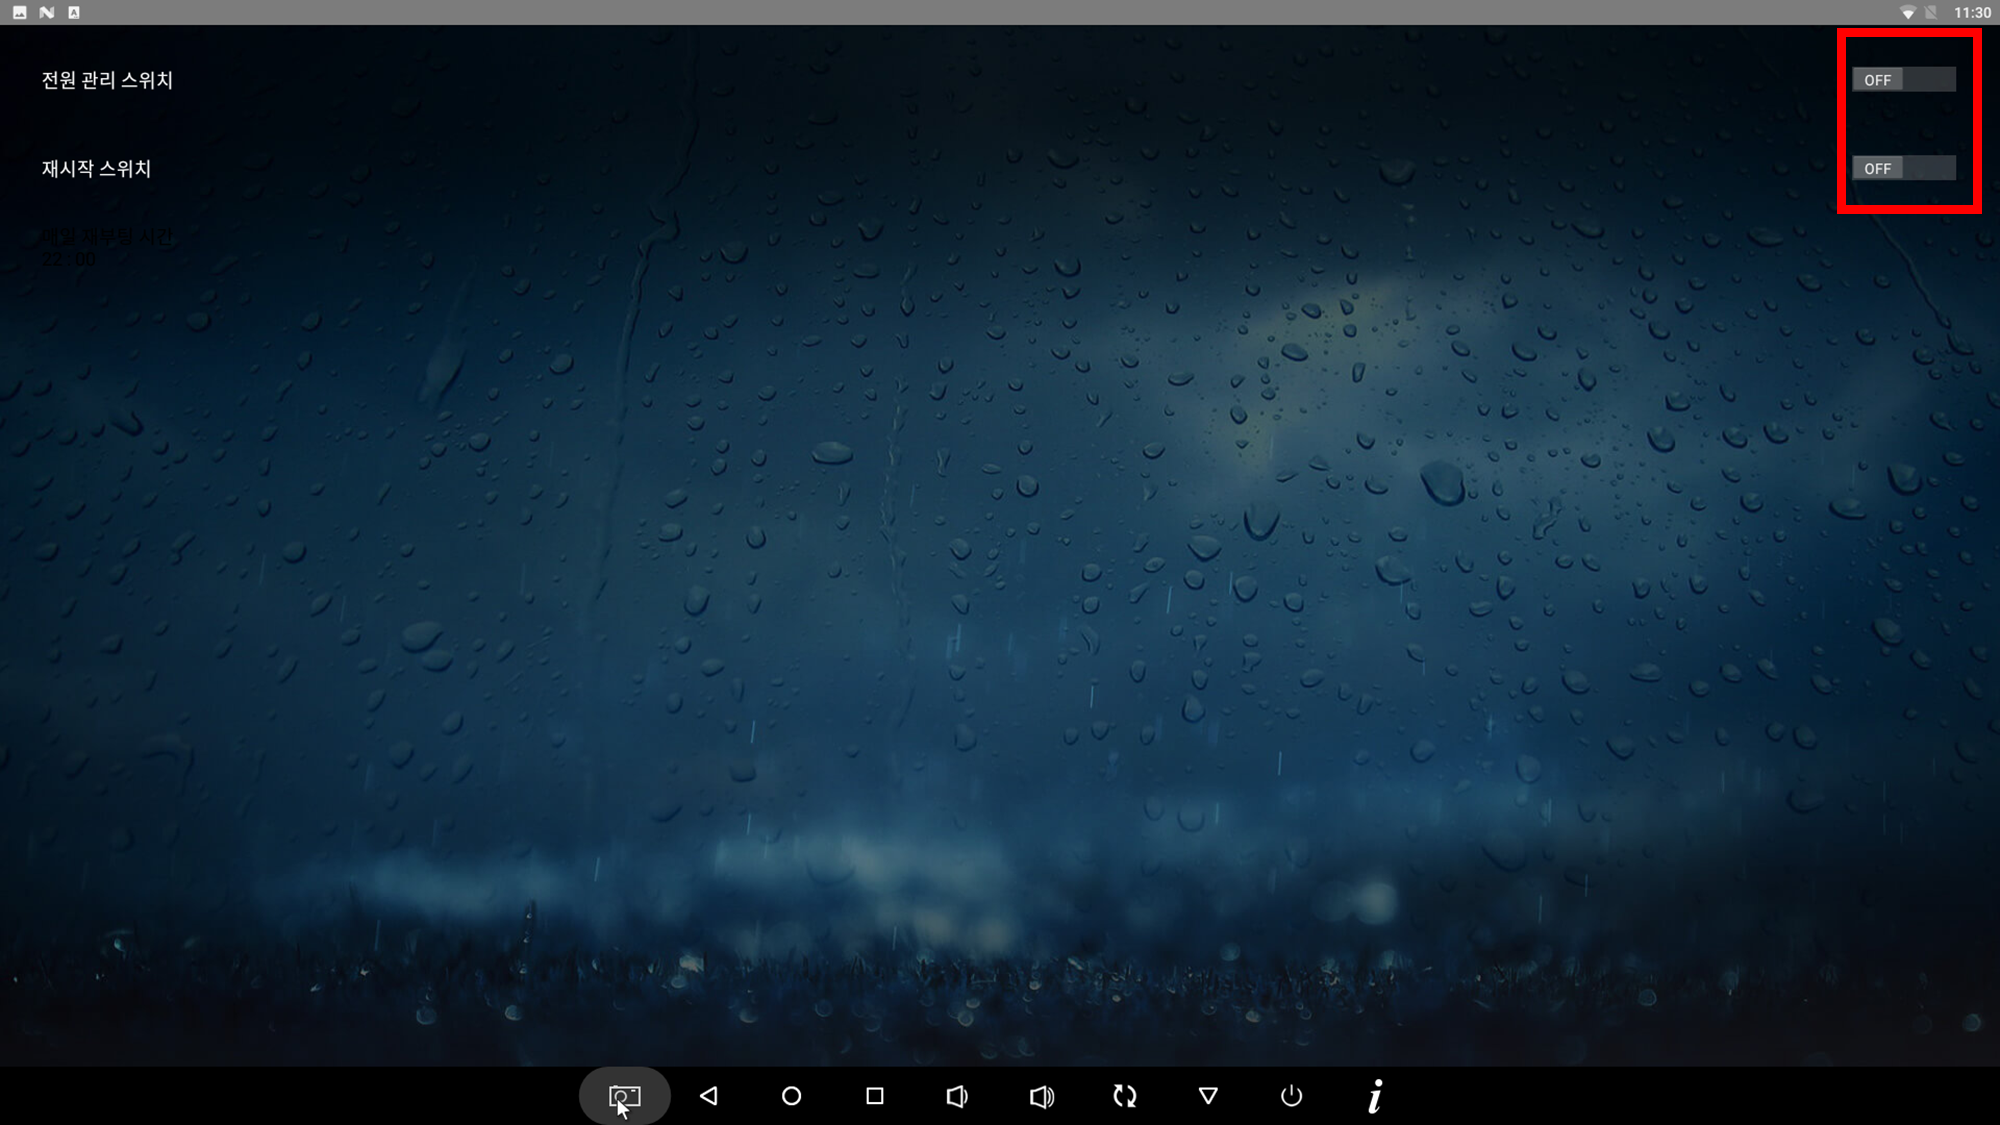This screenshot has width=2000, height=1125.
Task: Raise volume with the volume up icon
Action: pos(1041,1096)
